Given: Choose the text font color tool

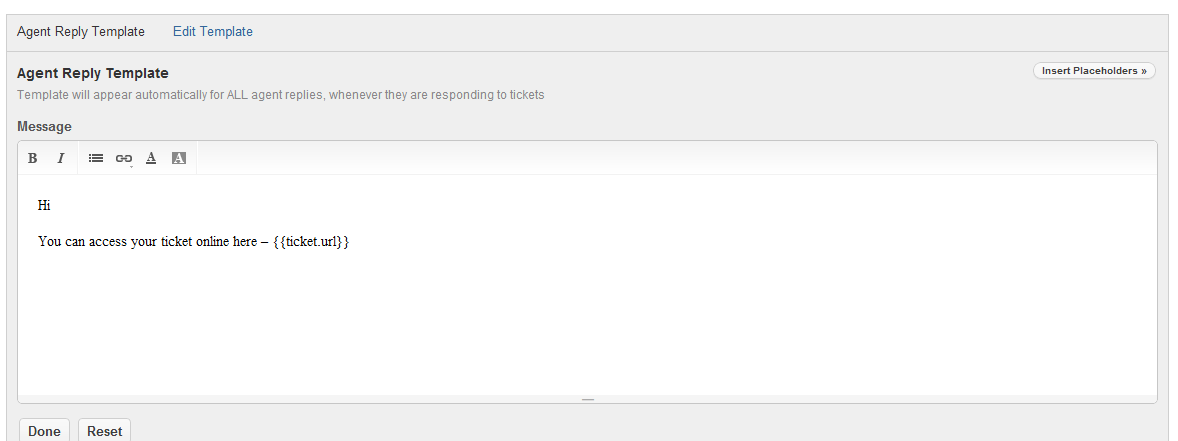Looking at the screenshot, I should pos(151,158).
